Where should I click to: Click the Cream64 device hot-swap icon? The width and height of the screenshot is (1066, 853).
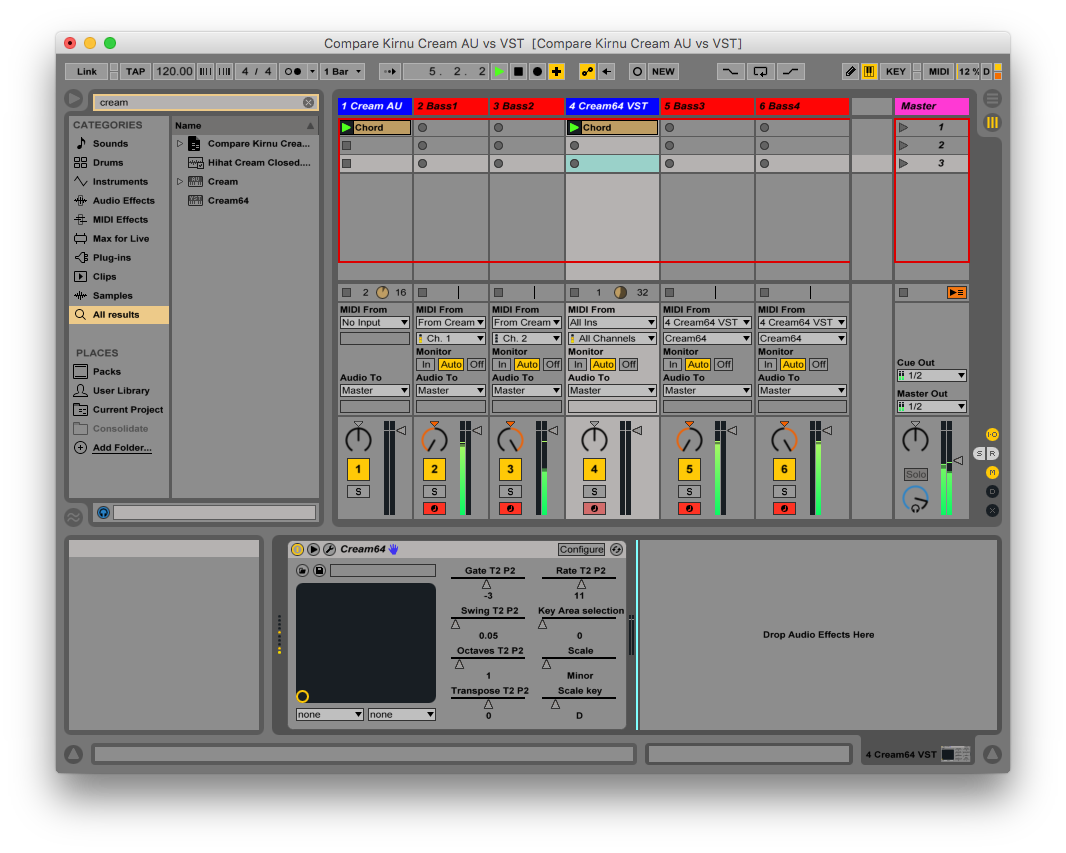click(617, 549)
